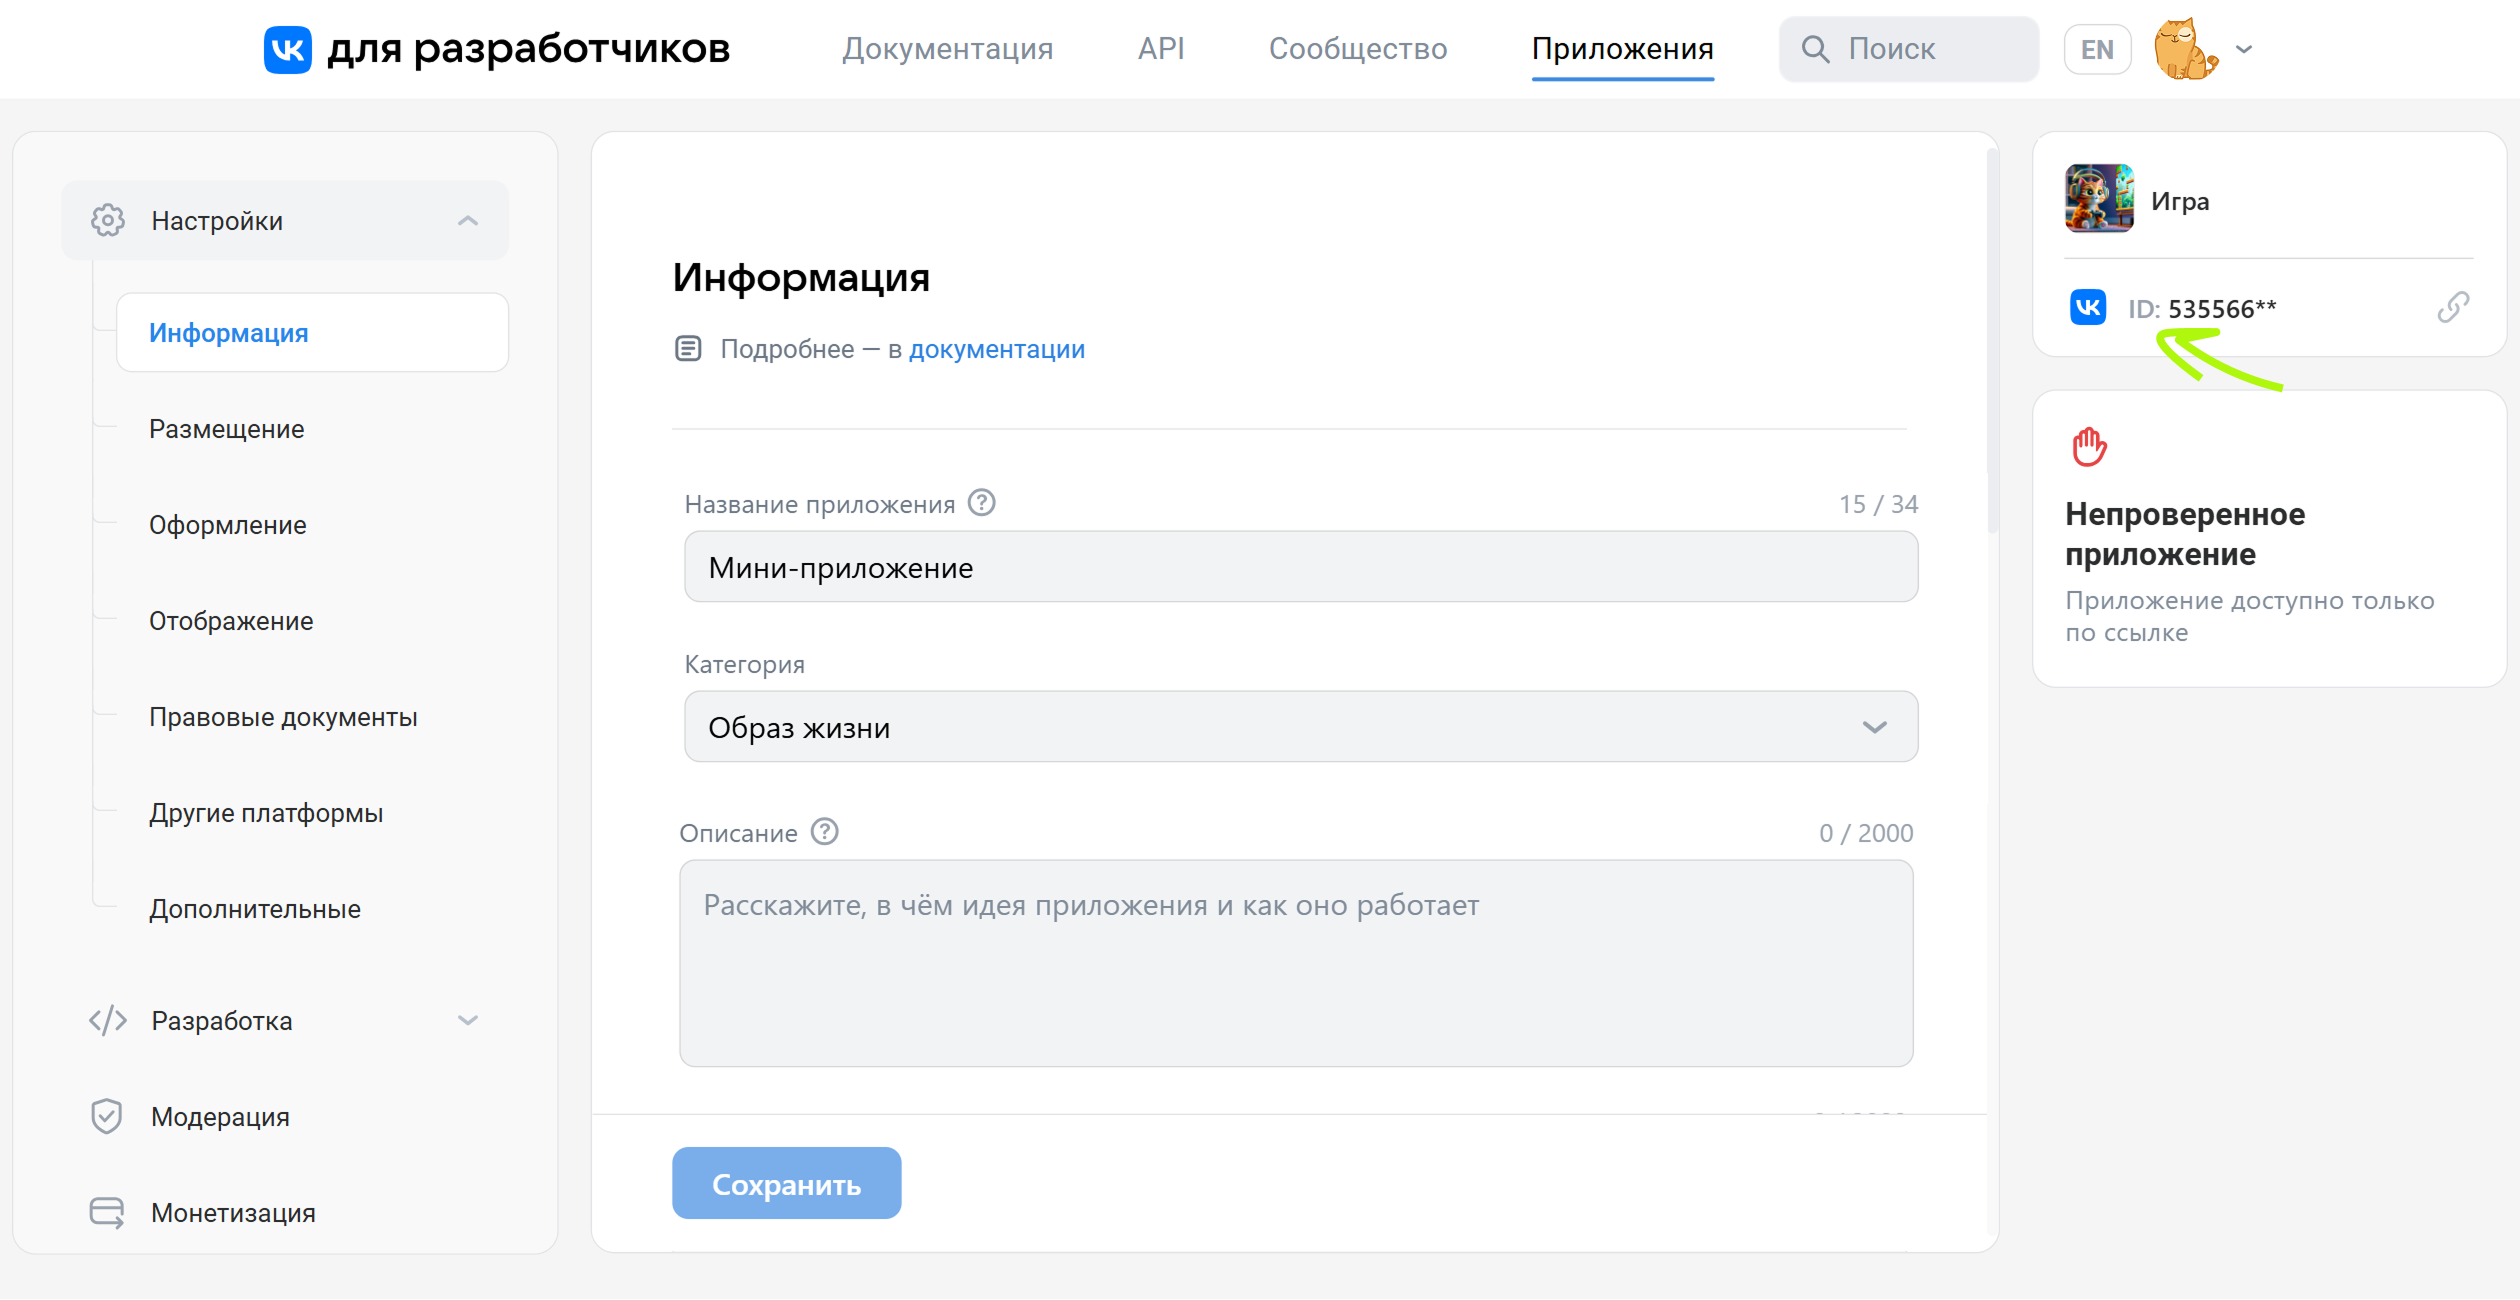Image resolution: width=2520 pixels, height=1300 pixels.
Task: Click the Сохранить button
Action: pos(786,1183)
